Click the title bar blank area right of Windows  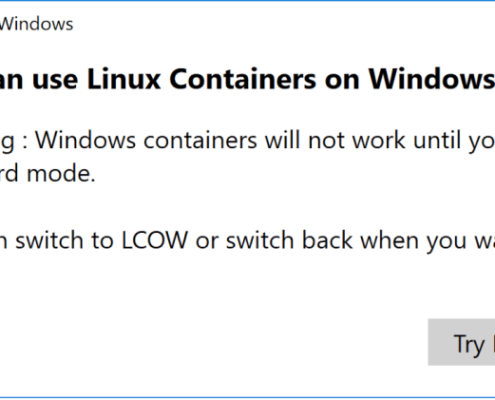click(283, 24)
